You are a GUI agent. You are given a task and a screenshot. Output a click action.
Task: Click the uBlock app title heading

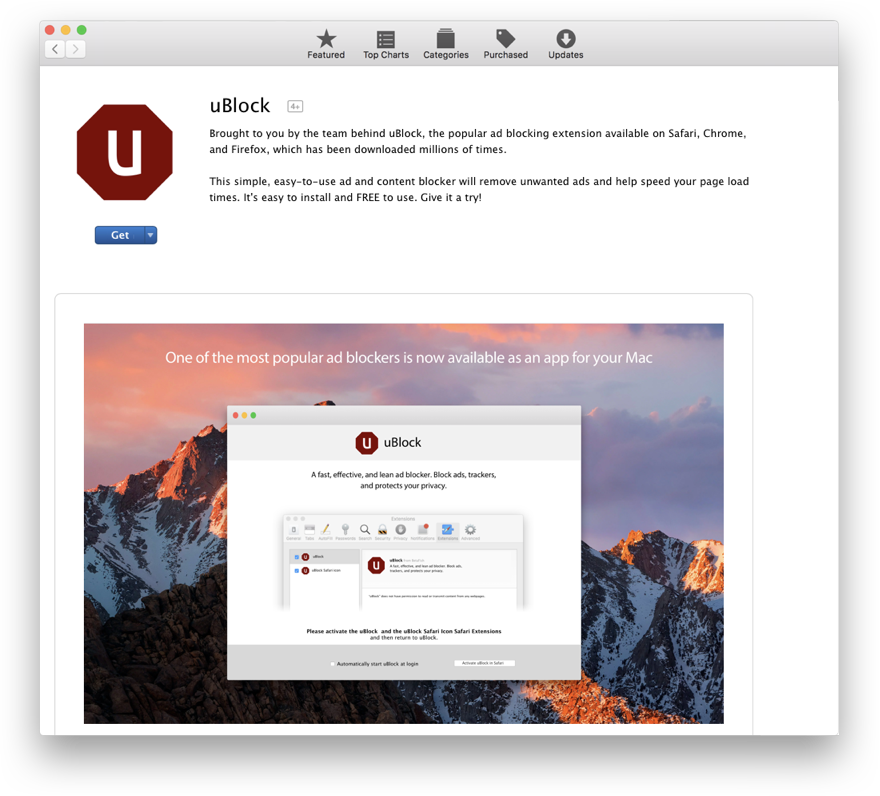(240, 106)
